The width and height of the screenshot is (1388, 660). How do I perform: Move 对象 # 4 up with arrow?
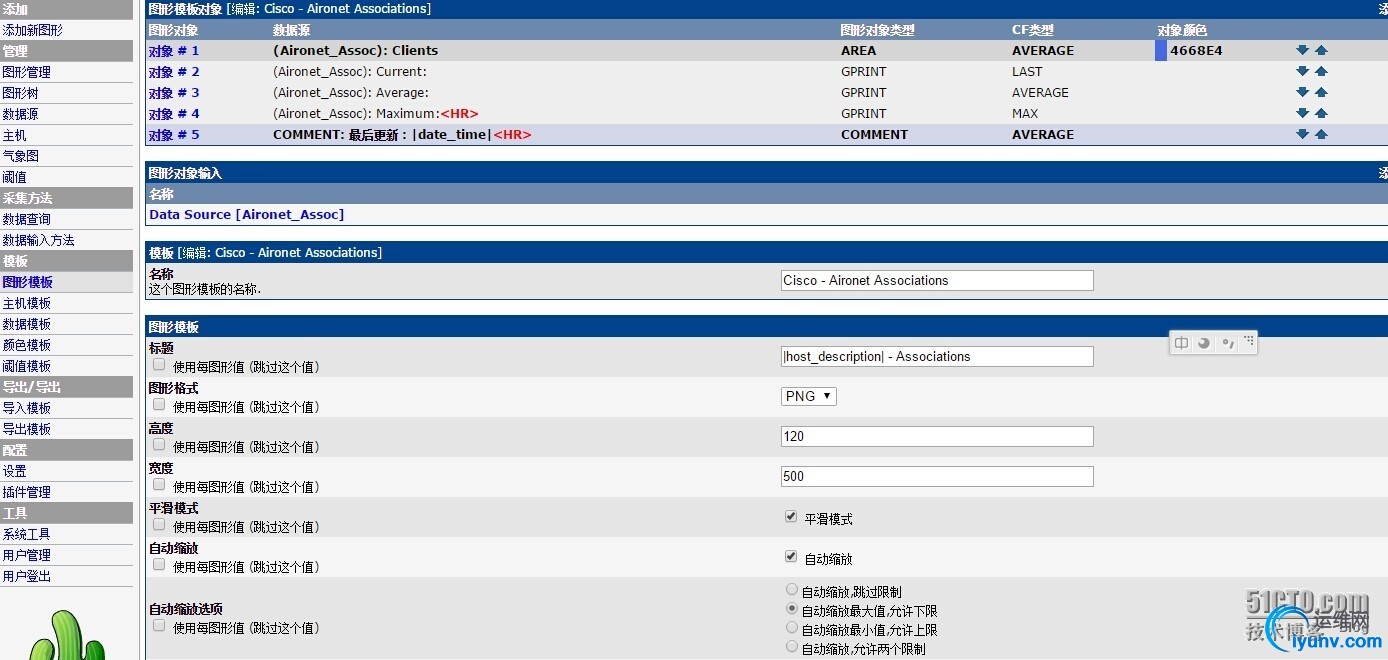[x=1321, y=113]
